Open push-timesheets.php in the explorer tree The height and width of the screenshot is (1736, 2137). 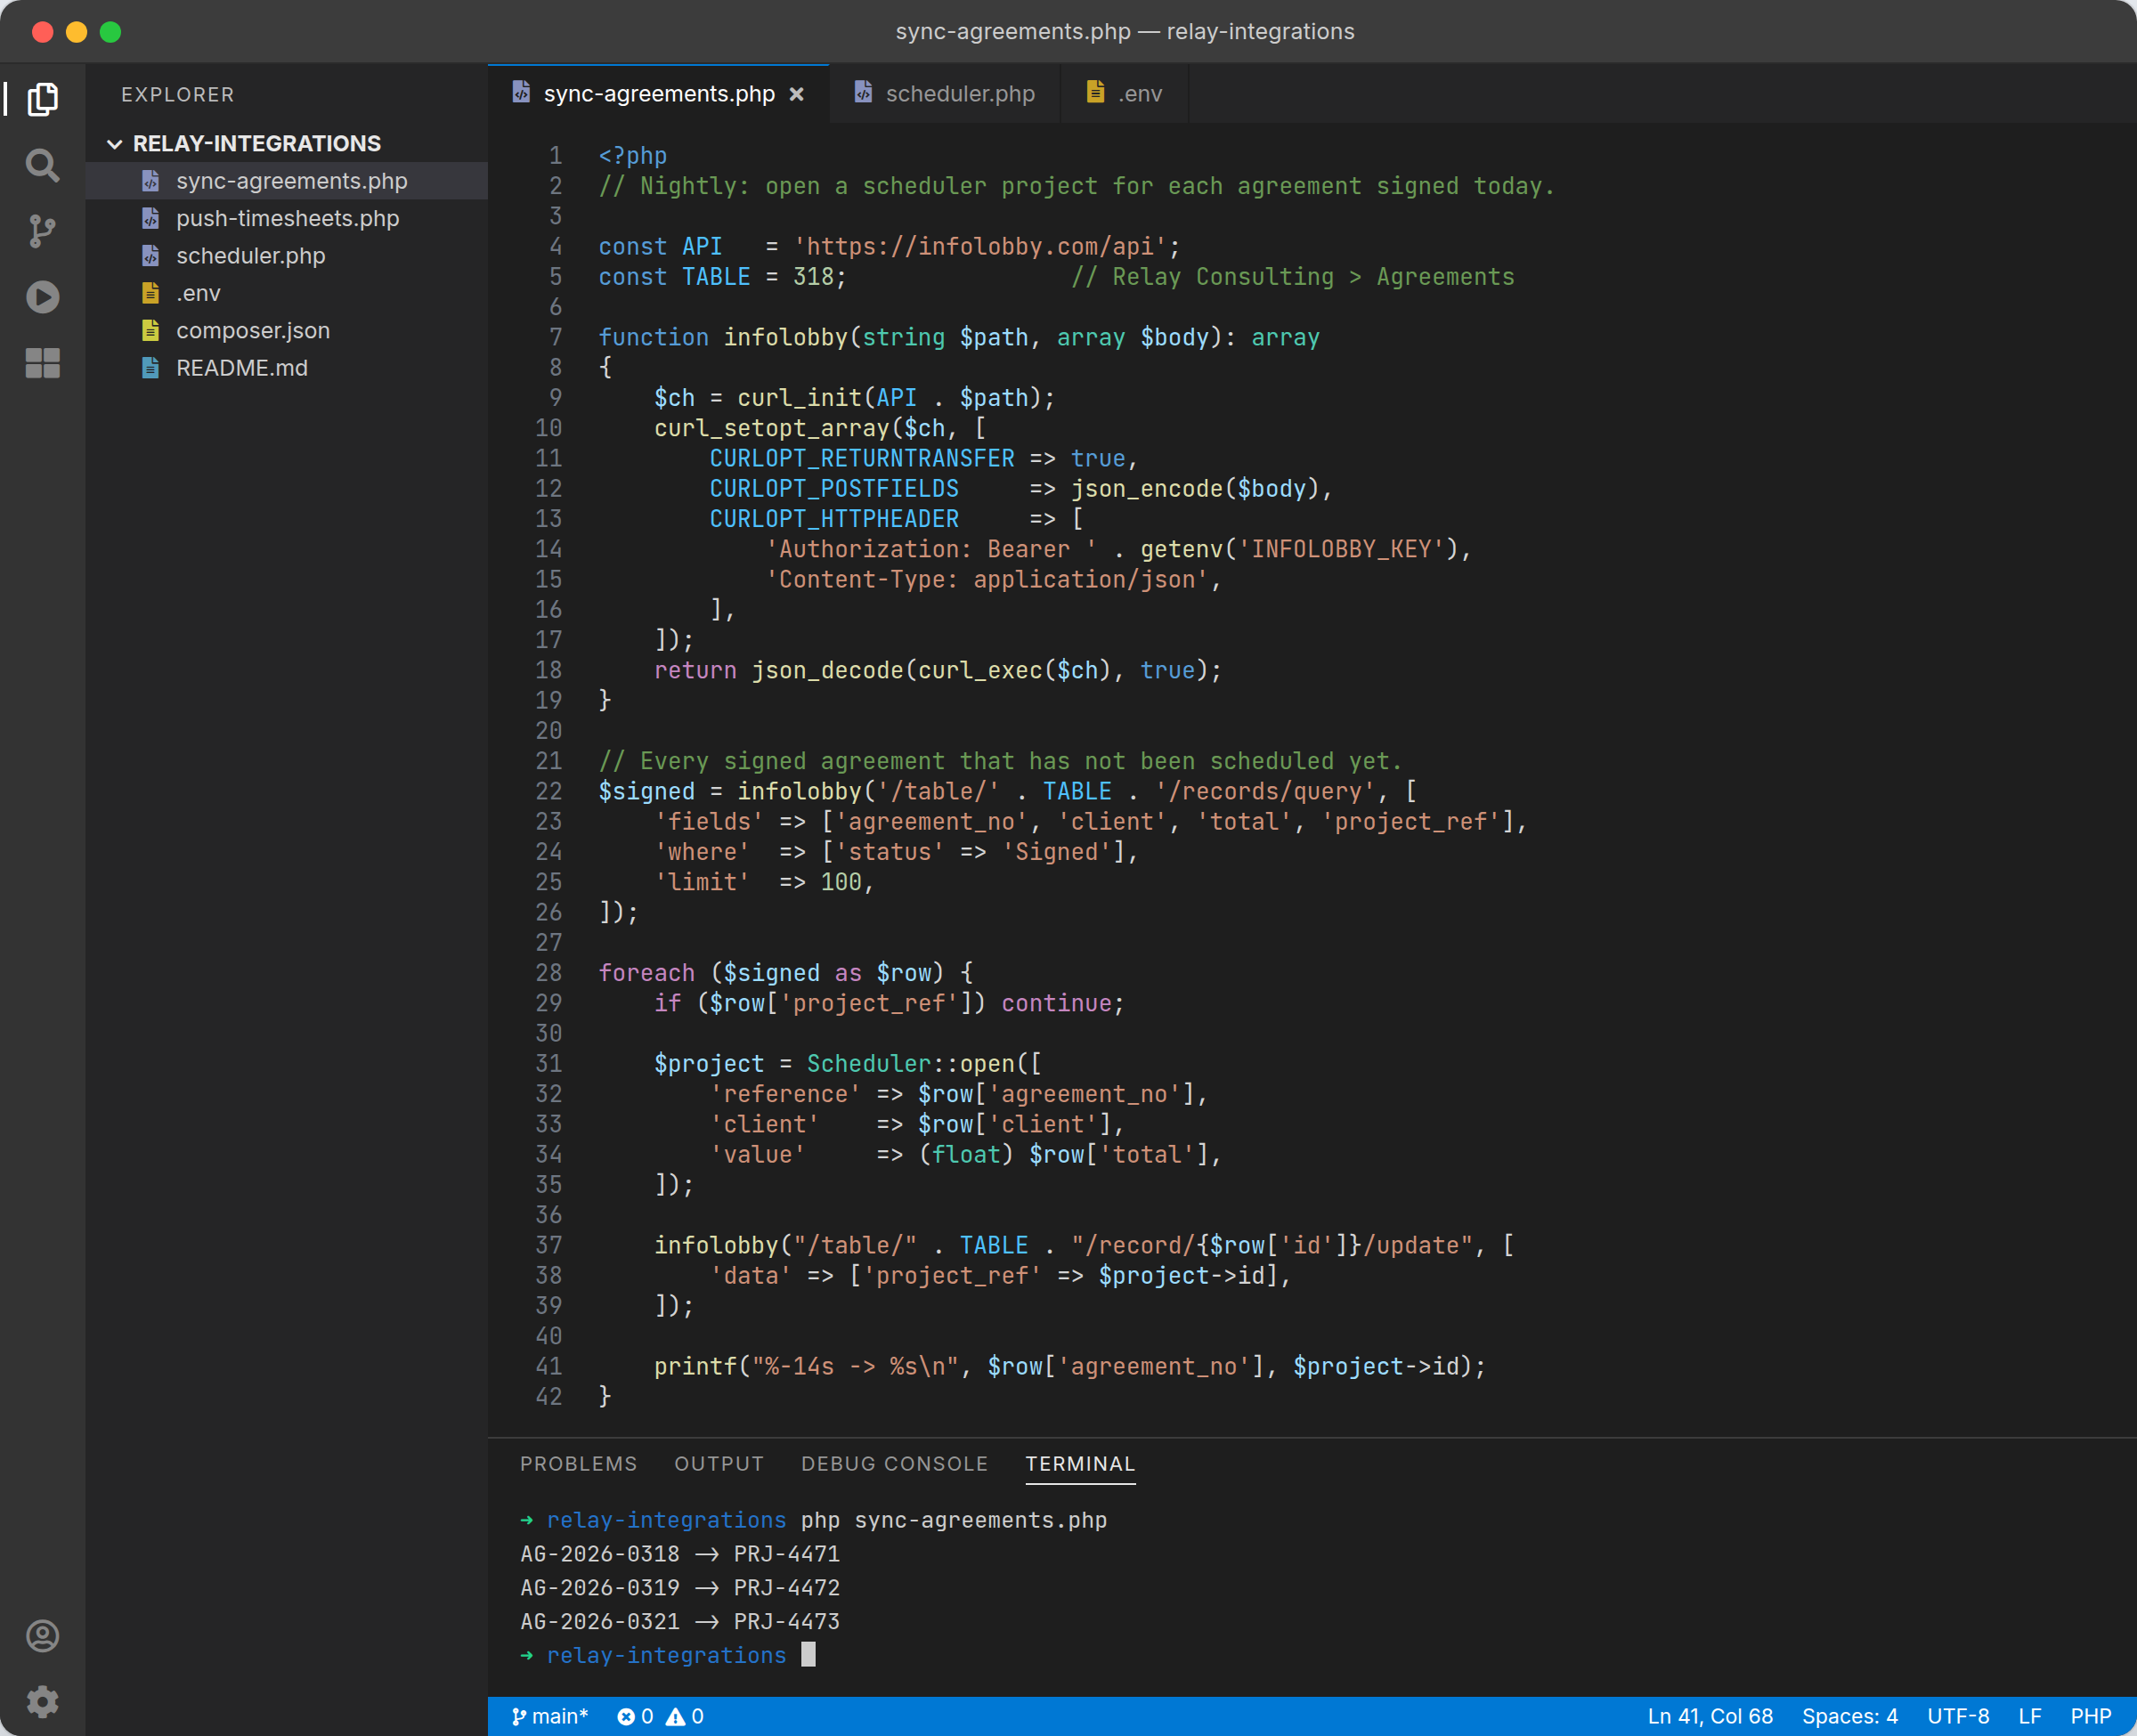point(287,218)
